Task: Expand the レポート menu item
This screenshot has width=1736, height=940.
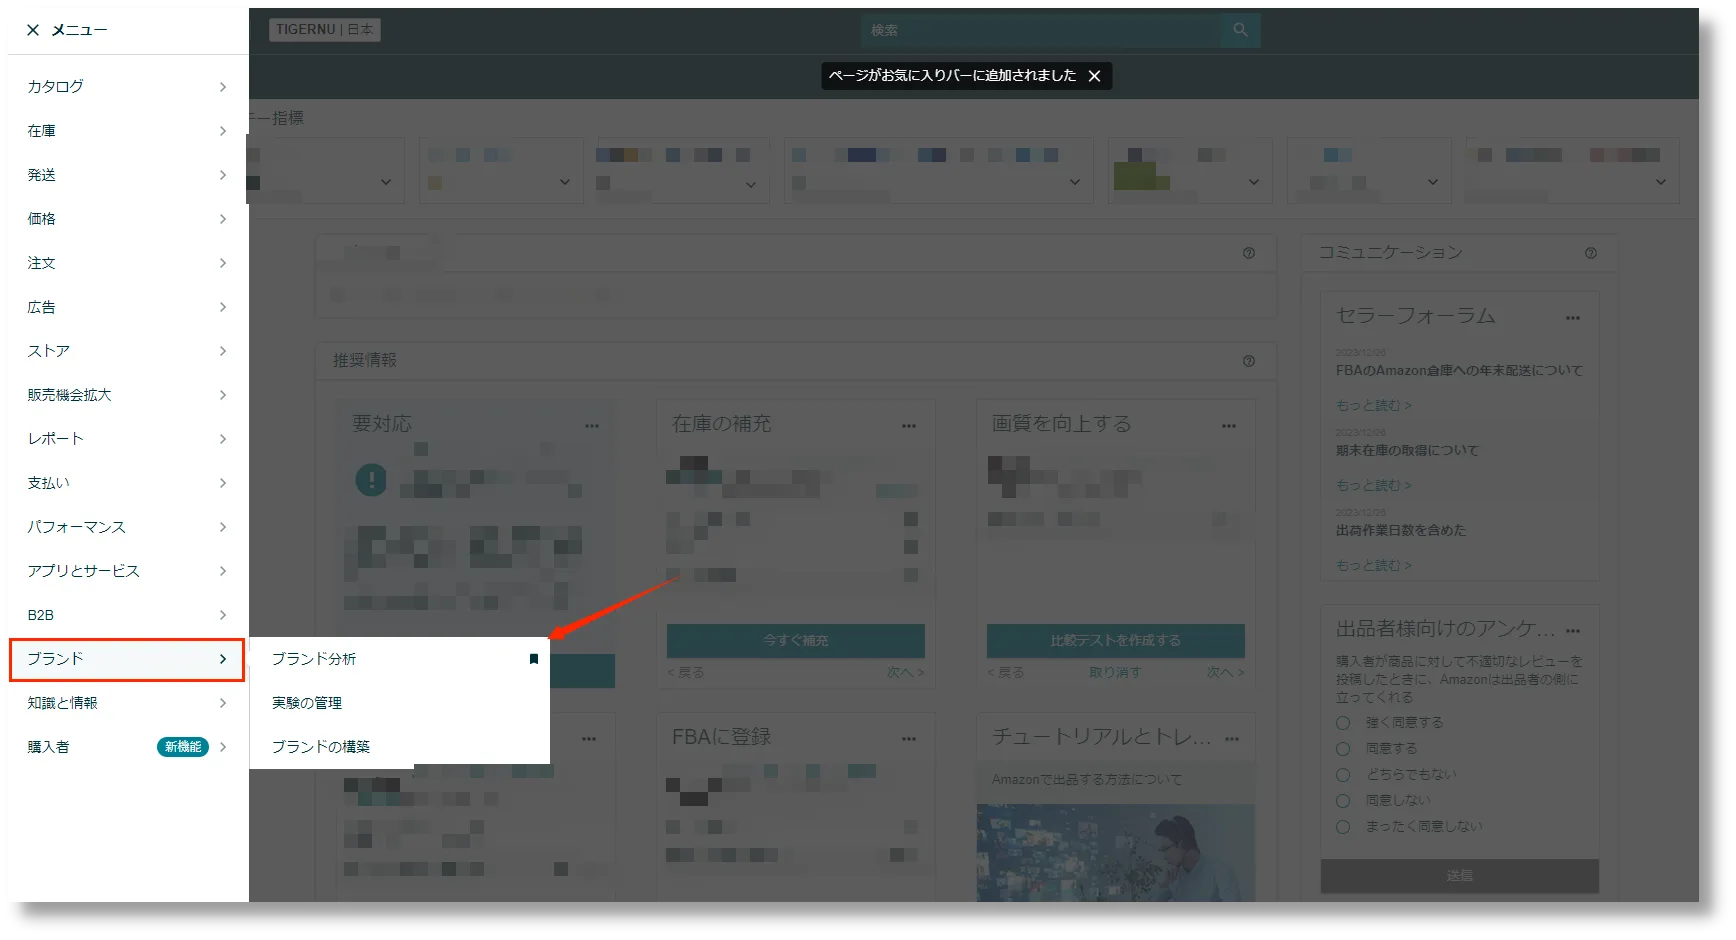Action: pos(127,439)
